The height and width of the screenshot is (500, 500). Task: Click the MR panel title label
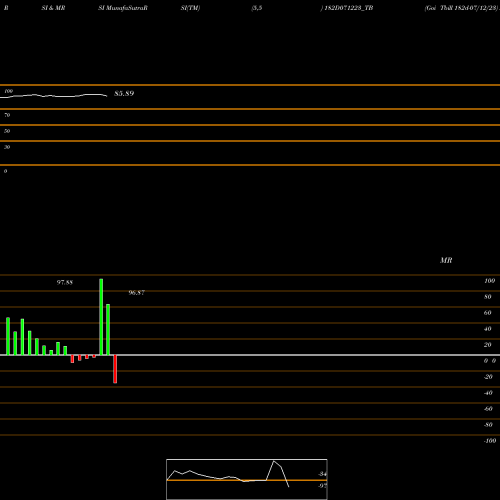coord(446,260)
